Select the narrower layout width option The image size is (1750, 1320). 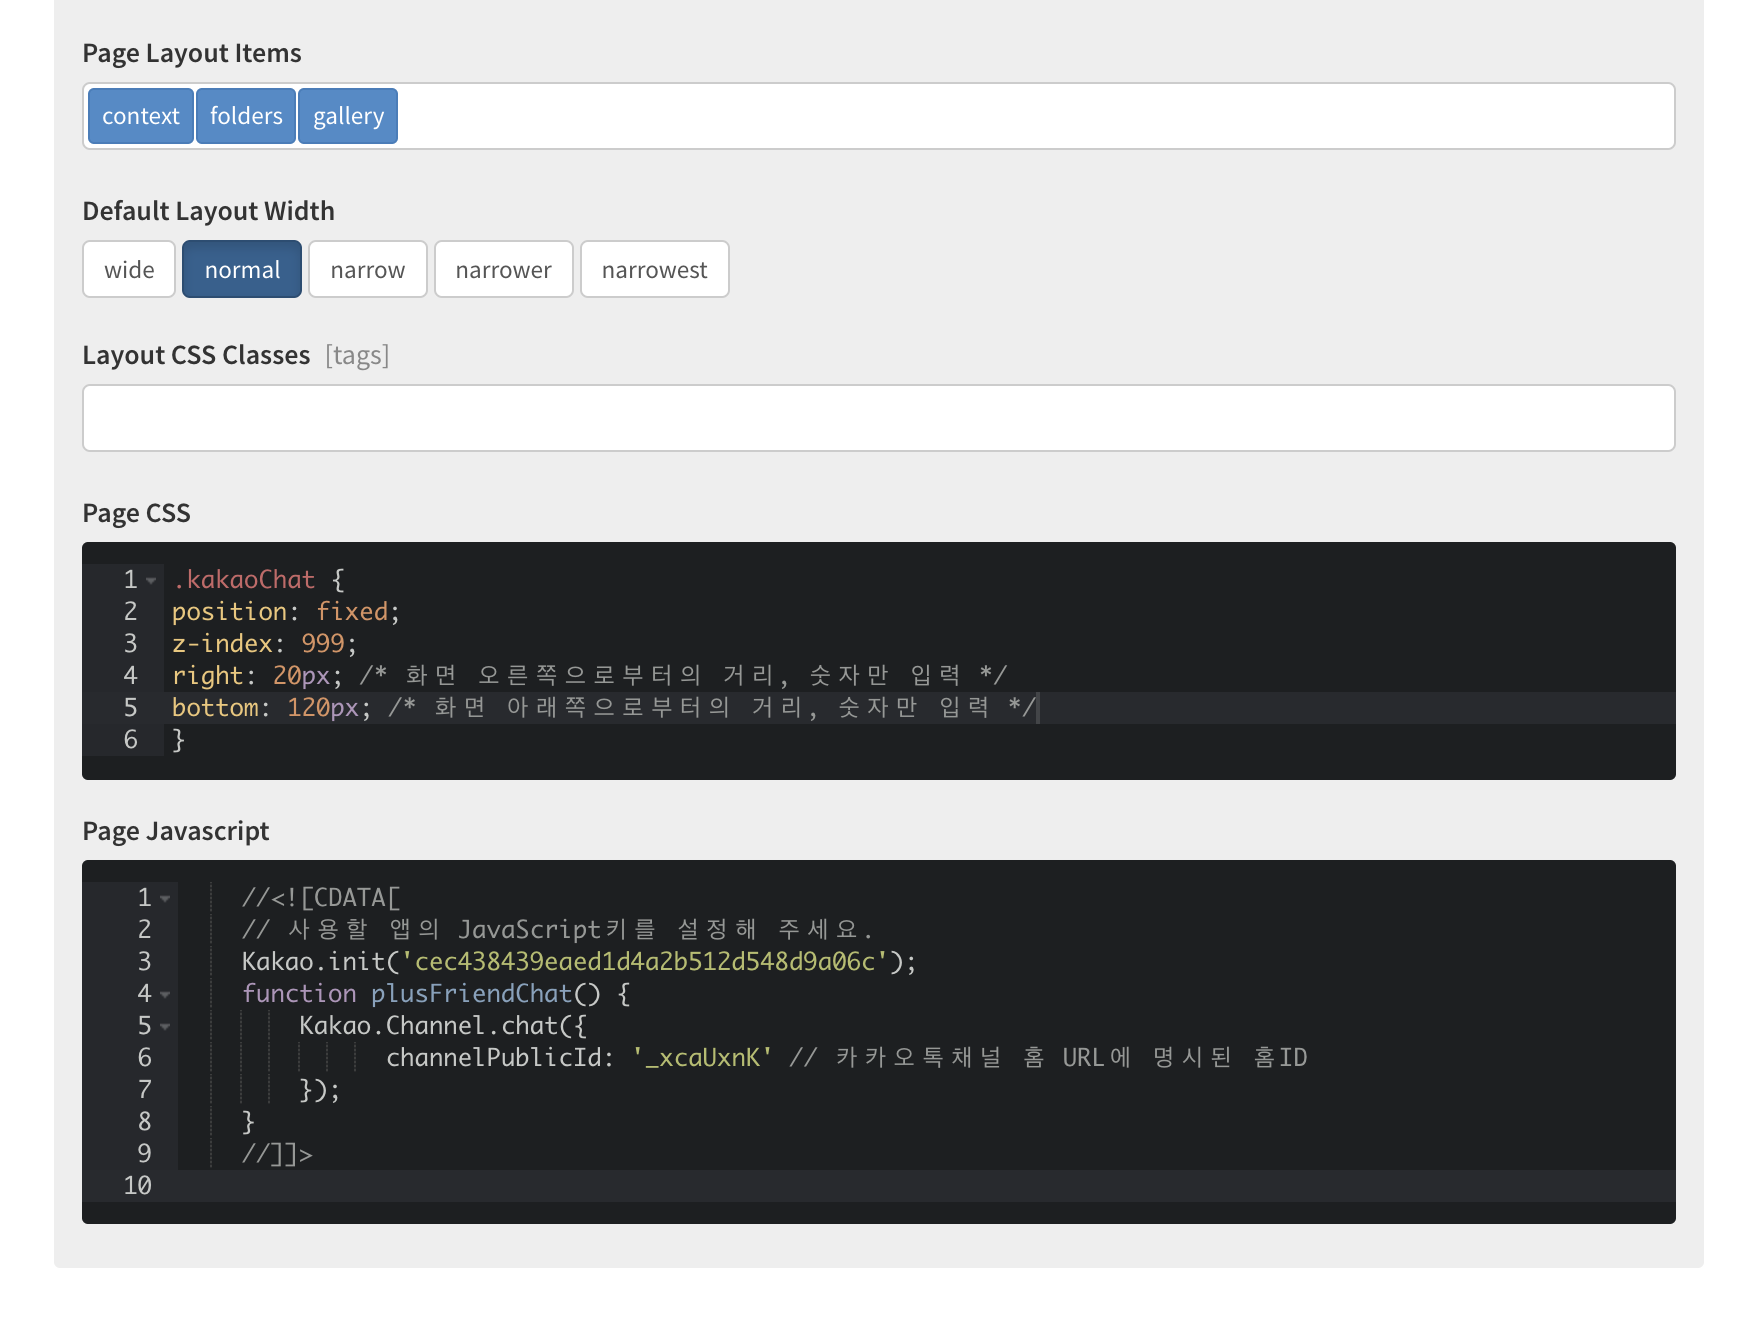click(504, 269)
